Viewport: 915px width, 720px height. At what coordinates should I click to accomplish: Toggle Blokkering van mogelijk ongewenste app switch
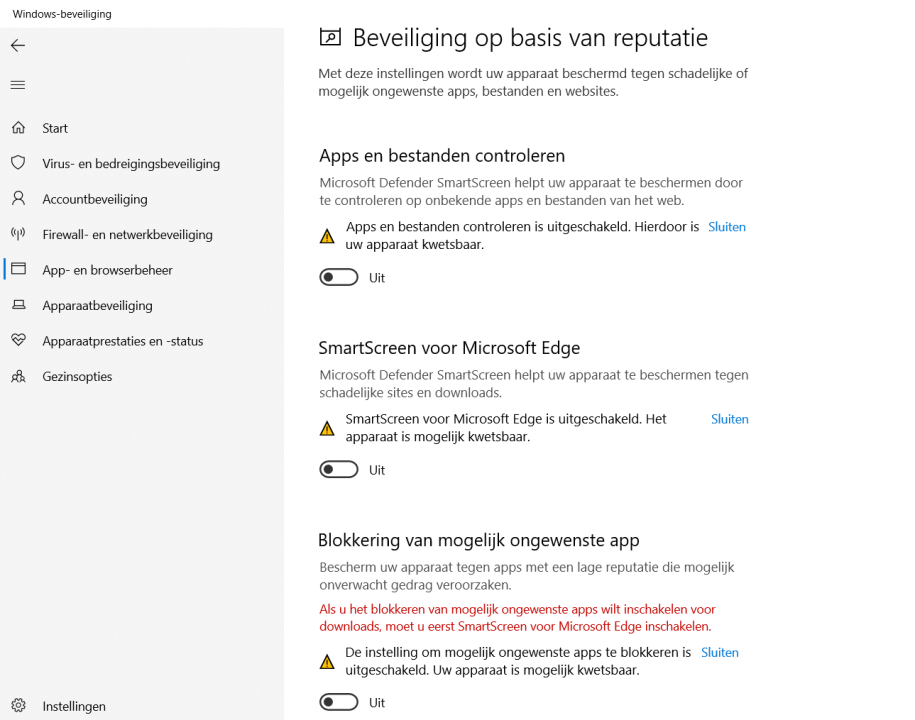click(x=339, y=703)
